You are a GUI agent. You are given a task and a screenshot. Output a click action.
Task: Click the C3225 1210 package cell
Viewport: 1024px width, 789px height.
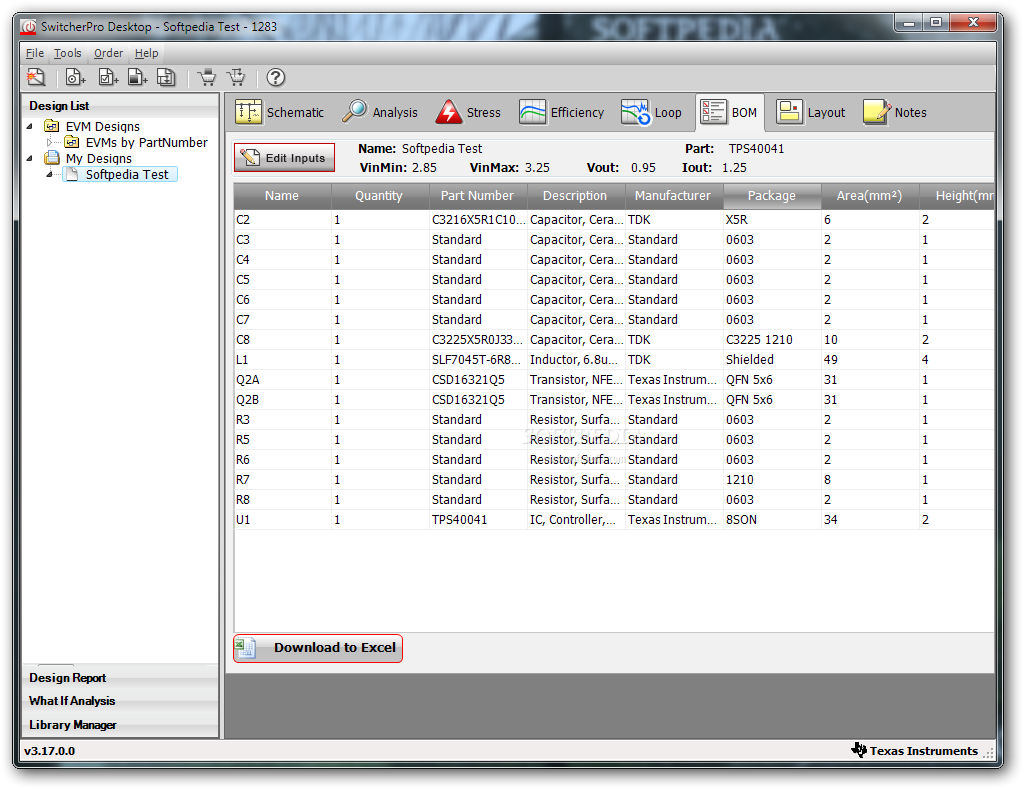(772, 340)
